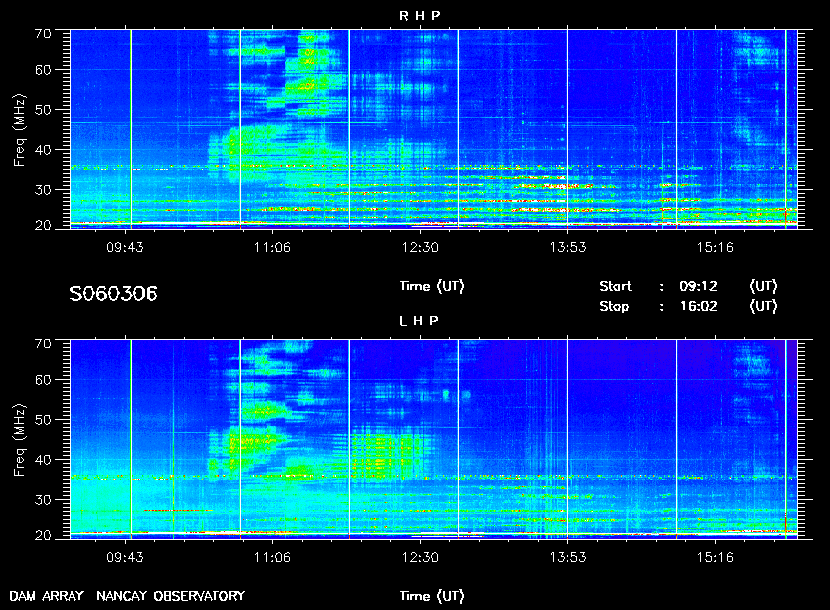Click the 12:30 time label under LHP panel
This screenshot has height=610, width=830.
420,557
